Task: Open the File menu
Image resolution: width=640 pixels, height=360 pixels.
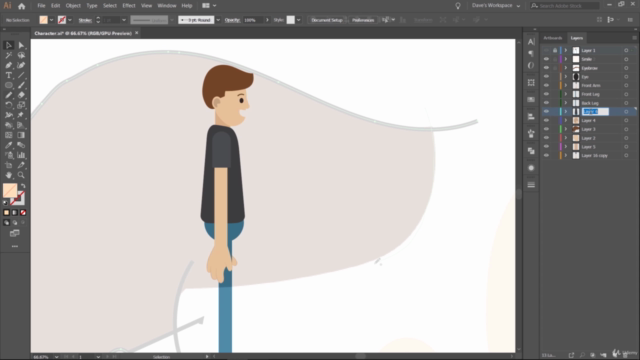Action: [41, 6]
